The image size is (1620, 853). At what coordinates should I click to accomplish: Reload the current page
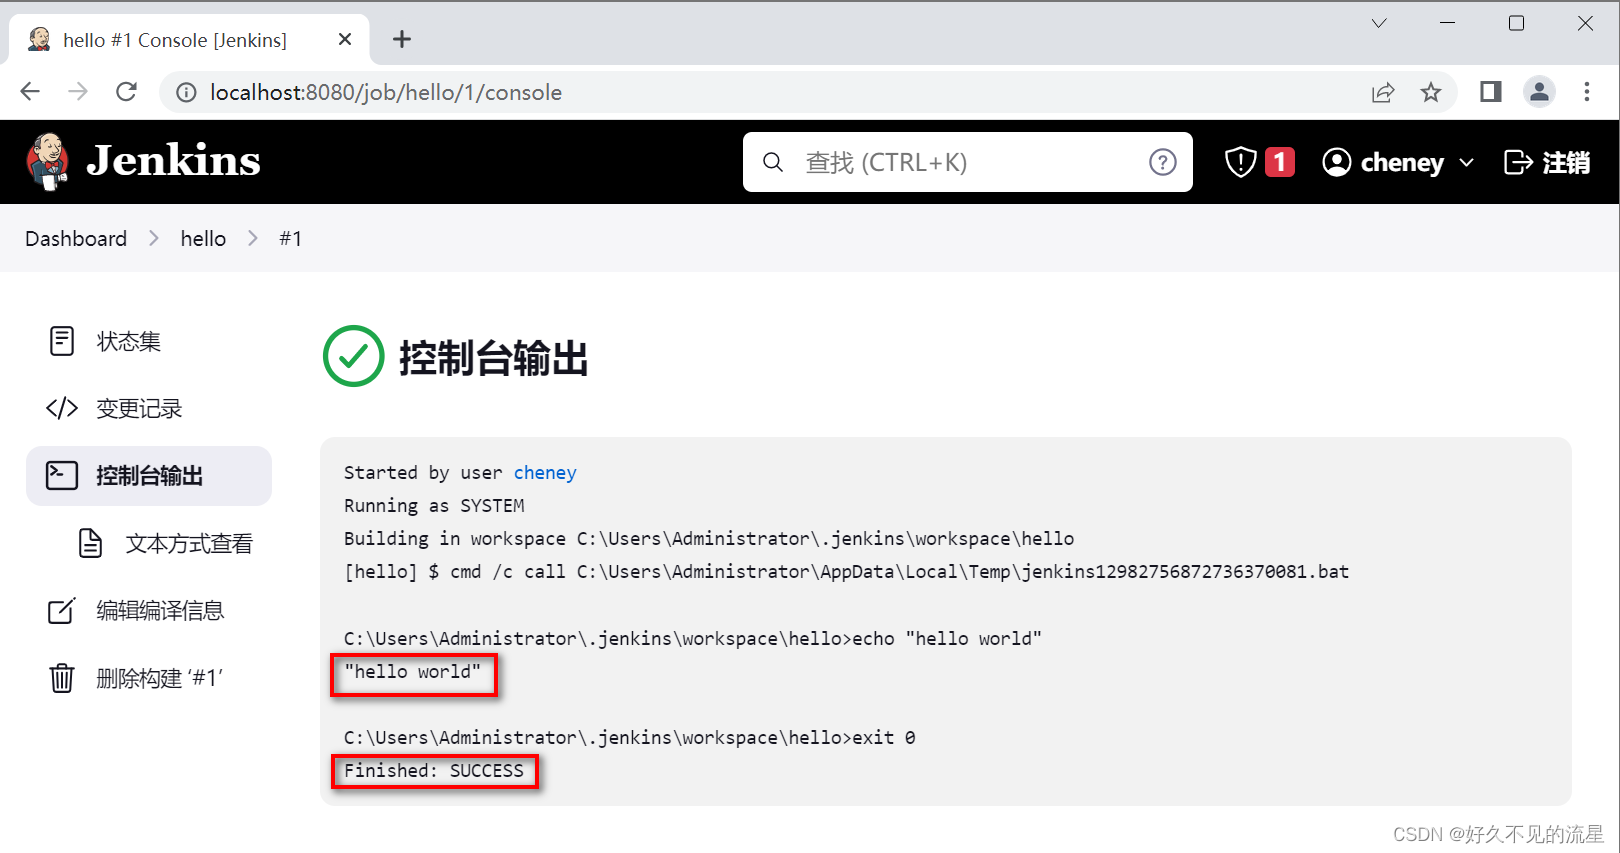coord(126,92)
